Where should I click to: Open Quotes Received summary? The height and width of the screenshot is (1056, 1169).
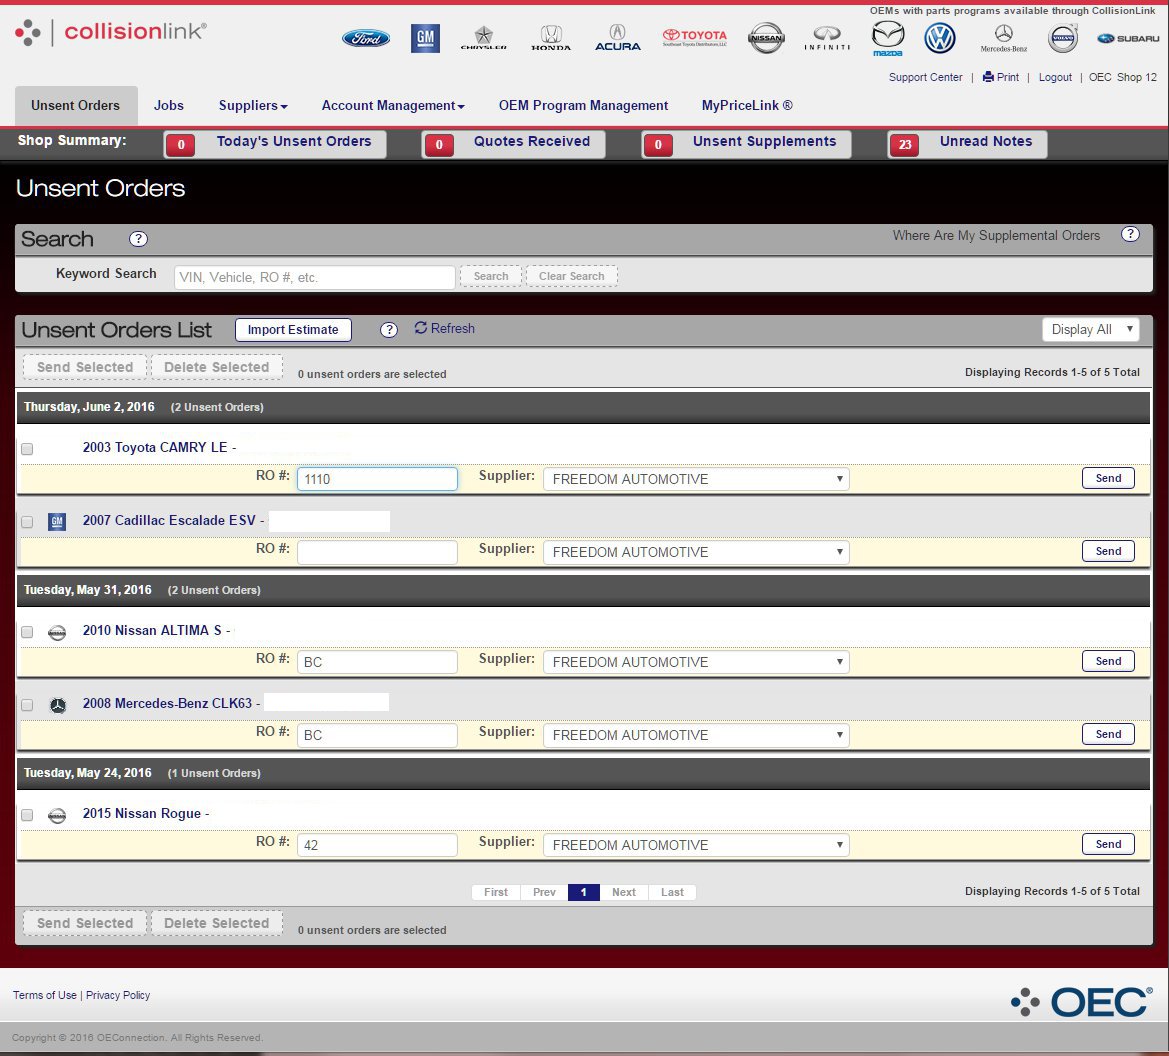(x=514, y=143)
